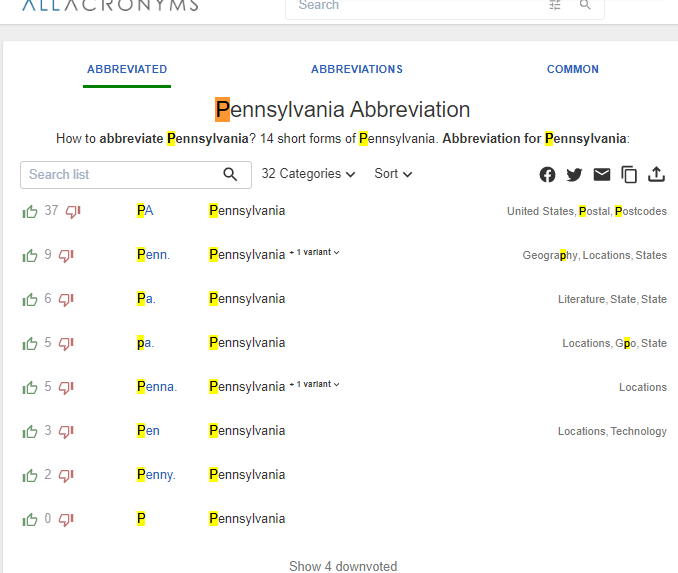
Task: Click the magnifier in Search list box
Action: coord(230,175)
